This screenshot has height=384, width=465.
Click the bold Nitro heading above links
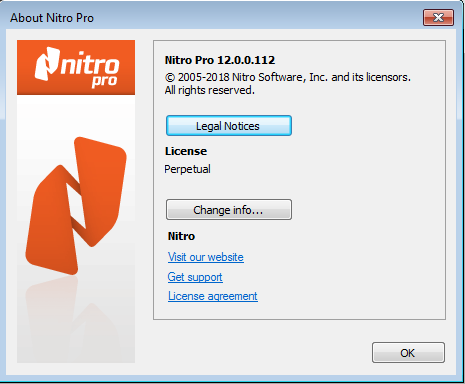point(181,236)
